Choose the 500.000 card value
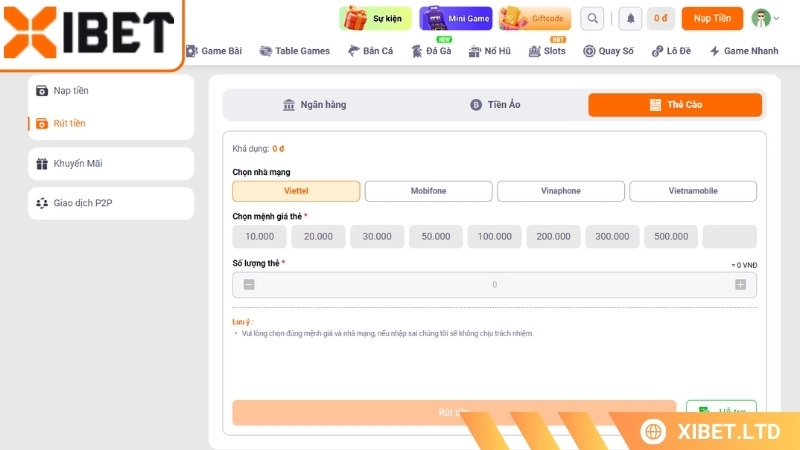 click(671, 237)
